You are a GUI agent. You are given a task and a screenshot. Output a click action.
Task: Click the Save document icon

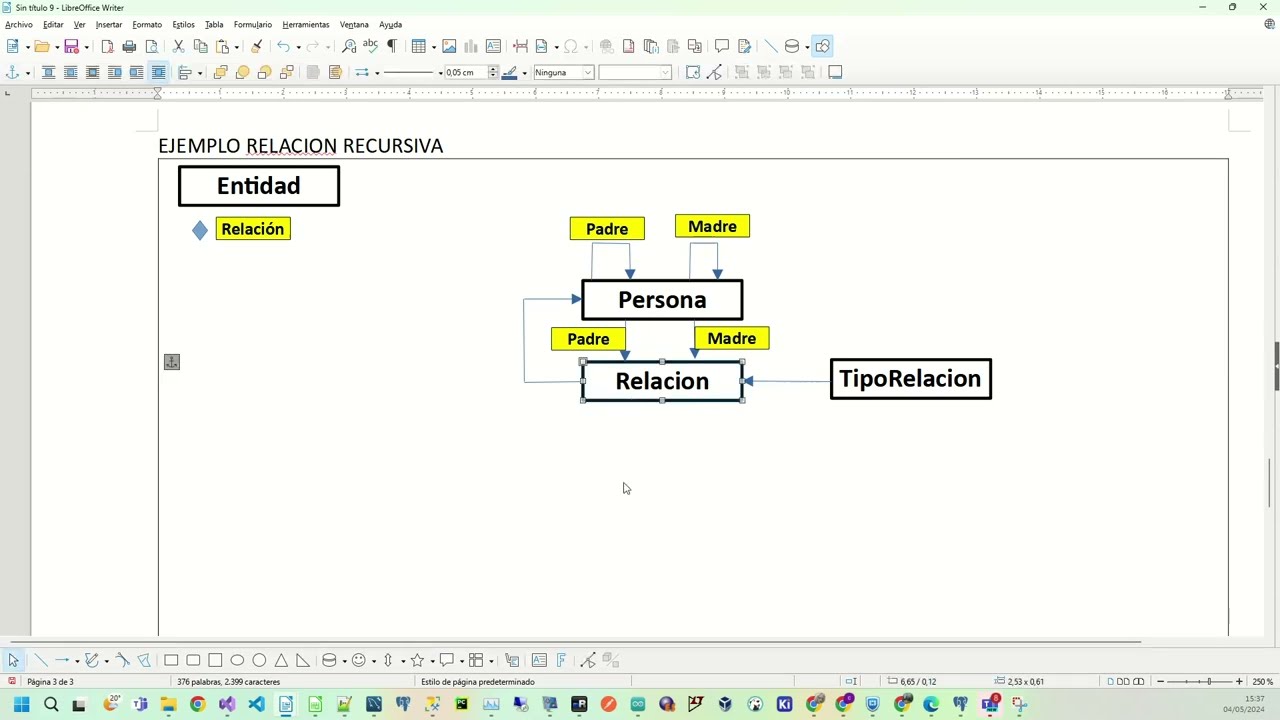71,46
